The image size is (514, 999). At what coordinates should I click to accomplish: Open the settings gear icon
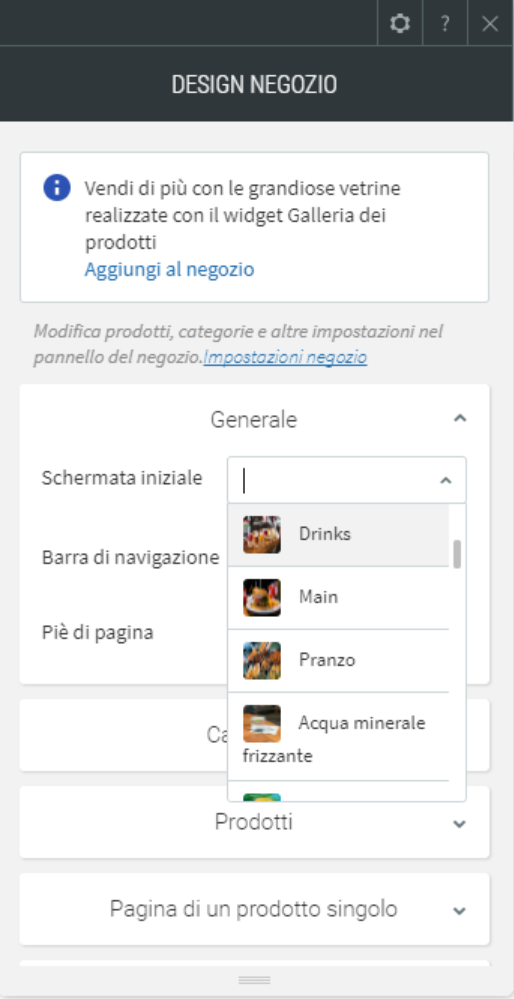tap(400, 24)
